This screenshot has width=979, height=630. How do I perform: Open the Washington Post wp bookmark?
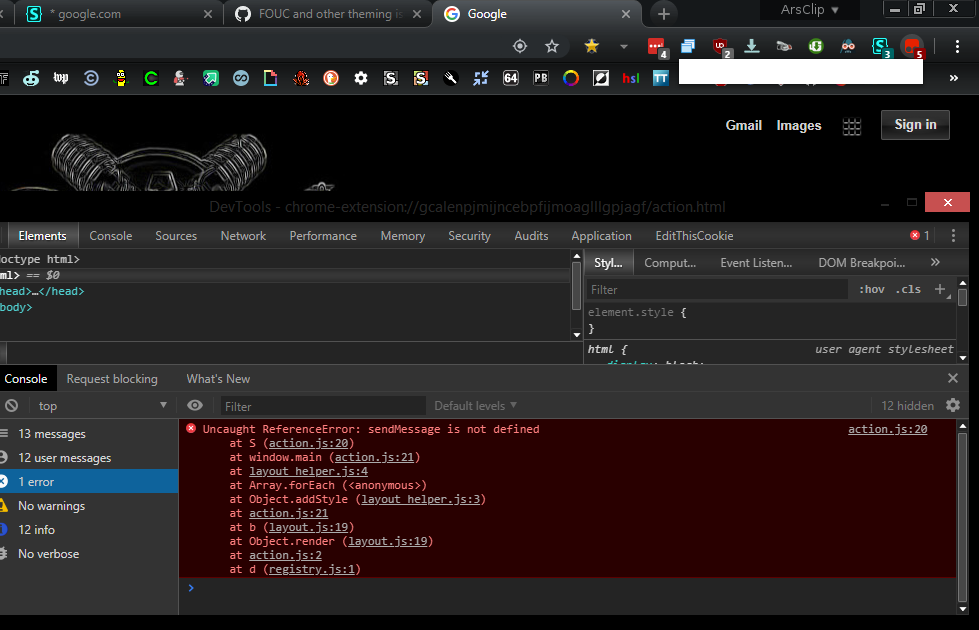[61, 78]
